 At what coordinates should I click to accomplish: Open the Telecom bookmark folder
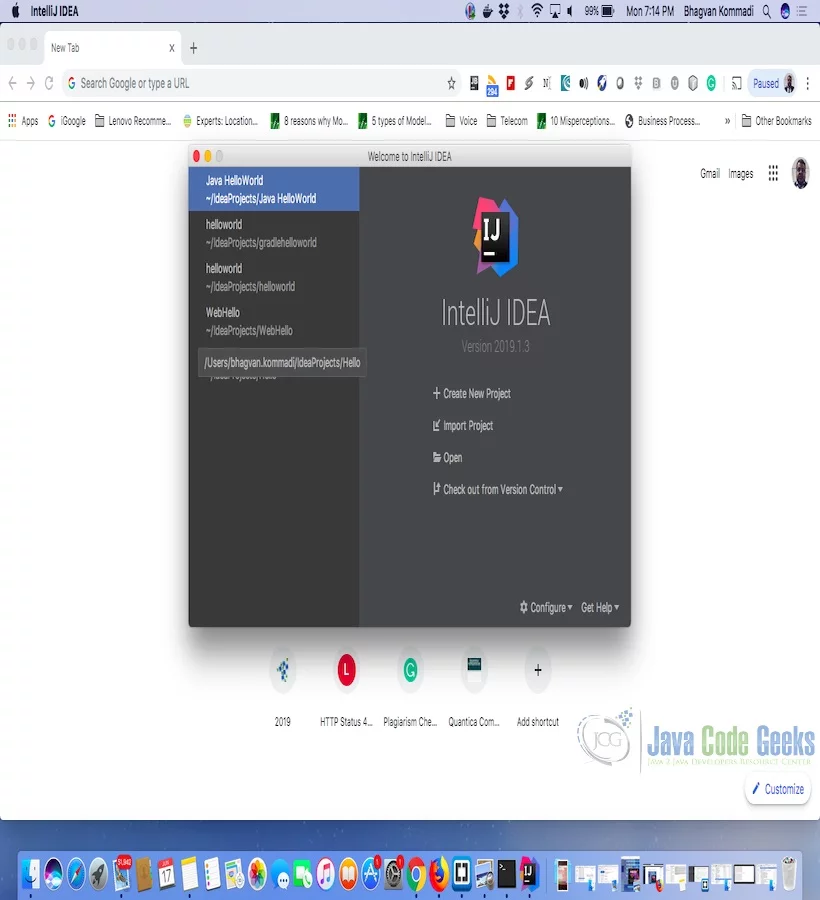[x=507, y=121]
